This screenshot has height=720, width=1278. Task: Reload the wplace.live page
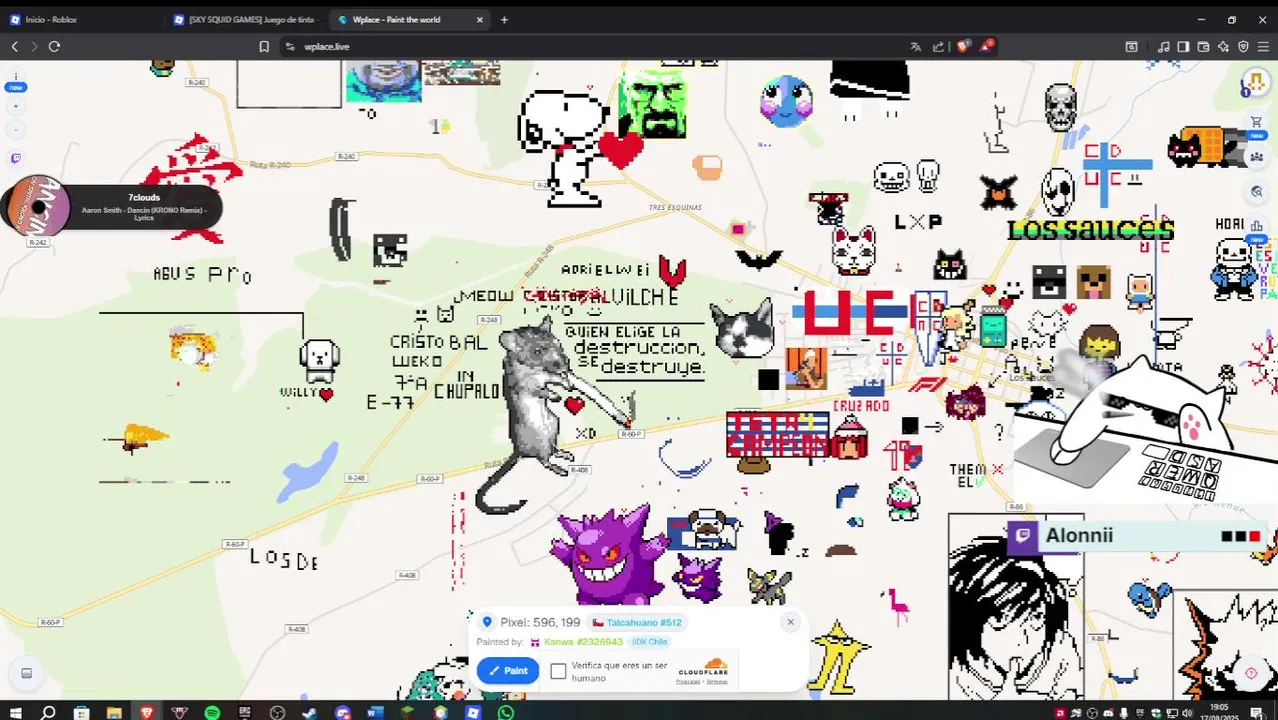(x=54, y=46)
